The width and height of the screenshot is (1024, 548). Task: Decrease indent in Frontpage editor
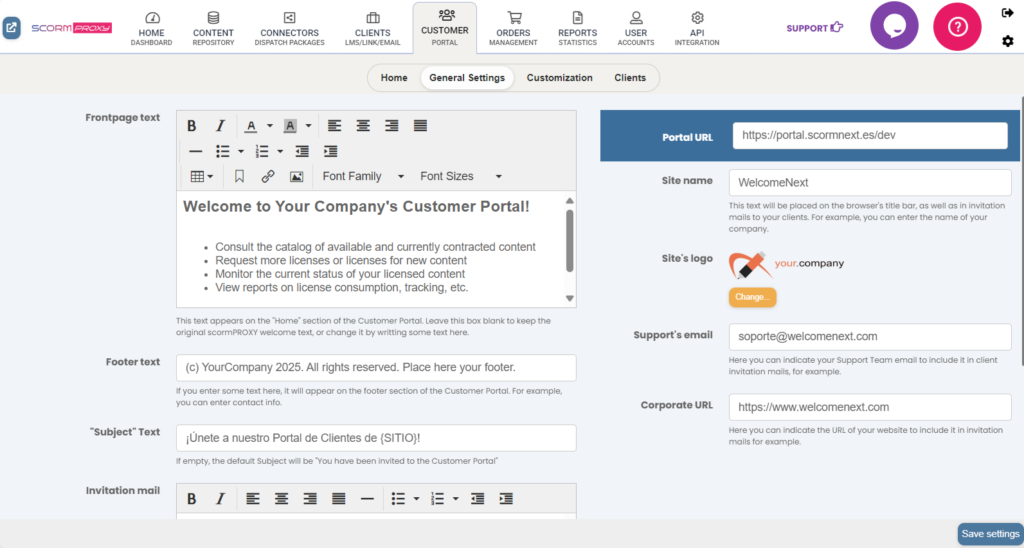(302, 152)
